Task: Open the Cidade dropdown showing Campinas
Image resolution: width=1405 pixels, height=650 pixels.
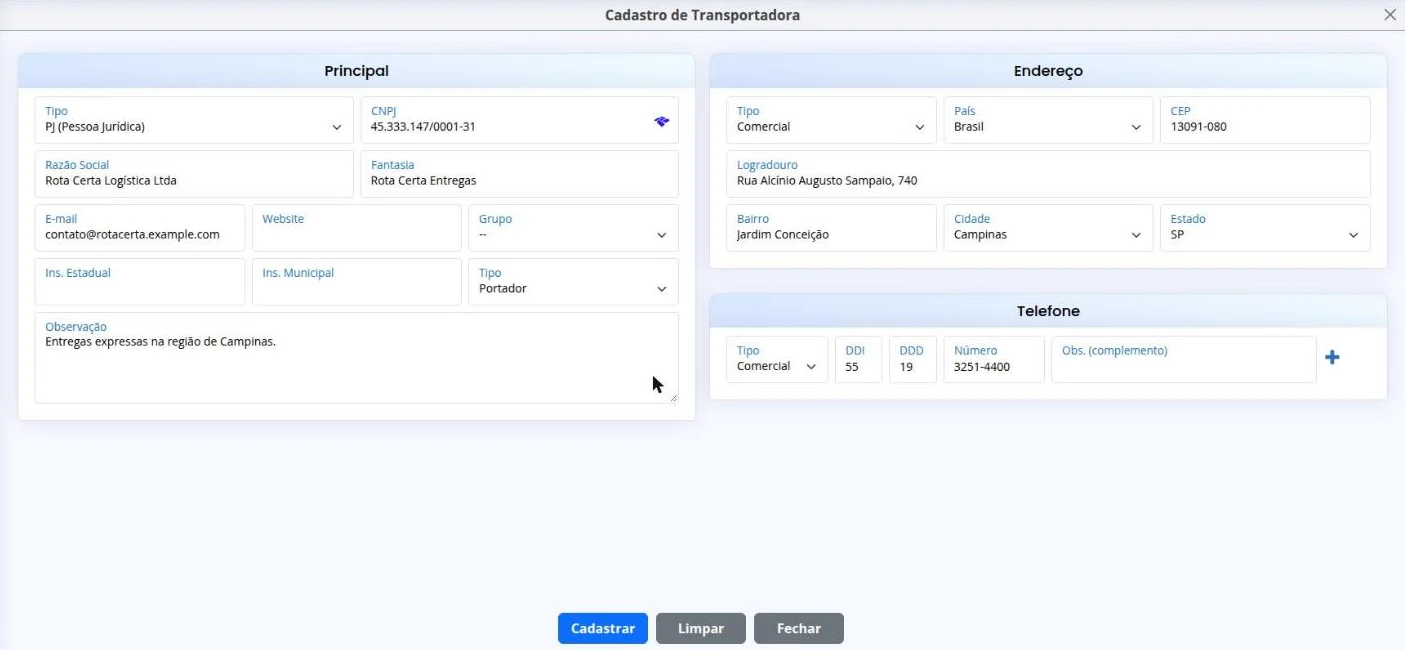Action: pyautogui.click(x=1048, y=228)
